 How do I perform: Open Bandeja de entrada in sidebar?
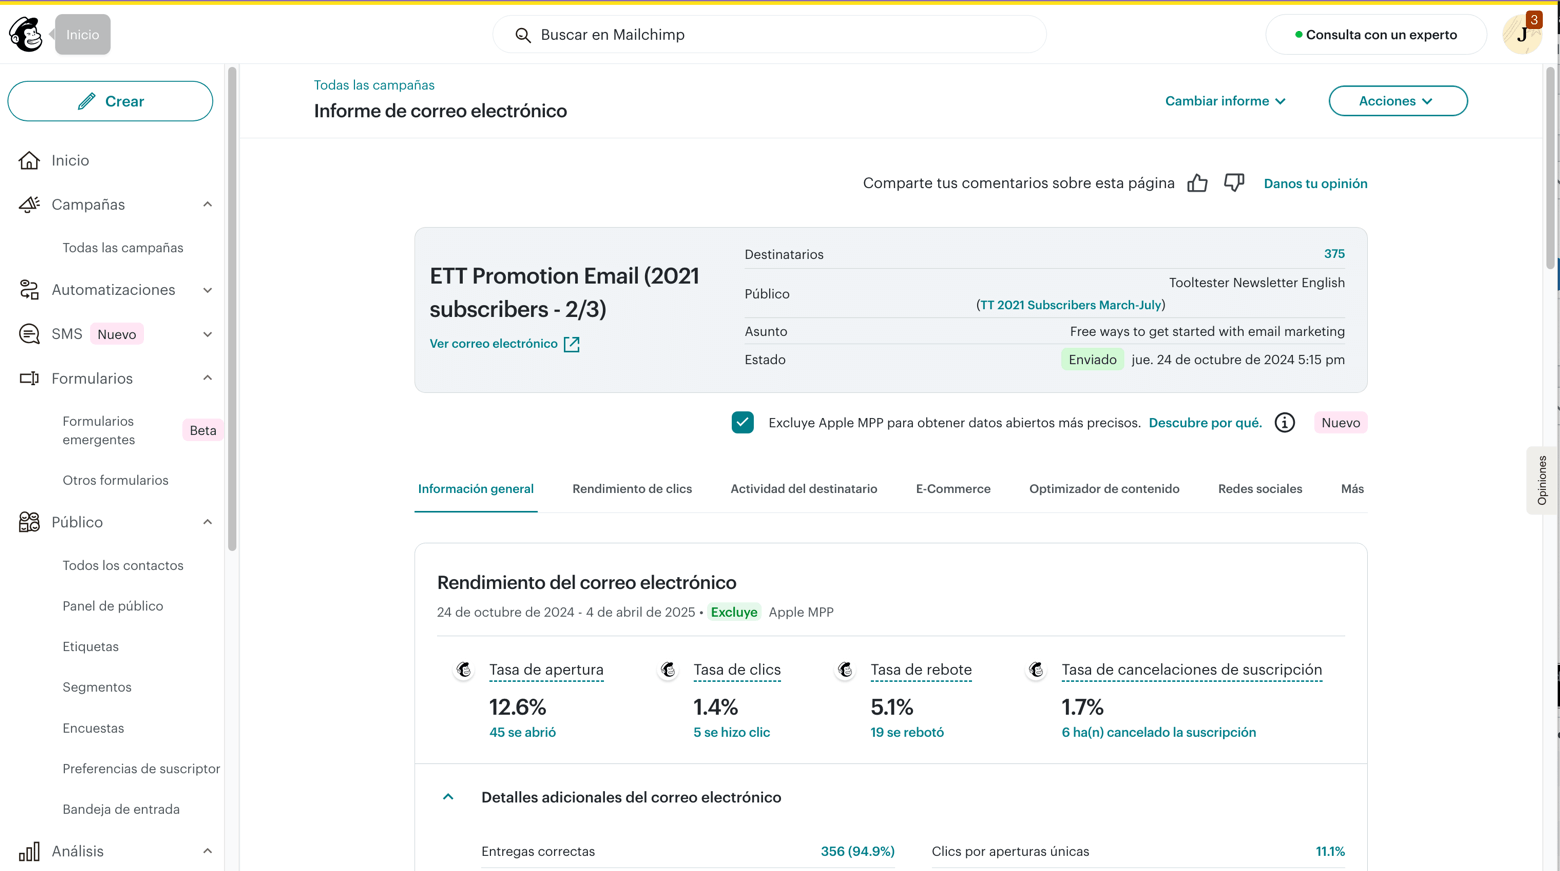coord(121,810)
